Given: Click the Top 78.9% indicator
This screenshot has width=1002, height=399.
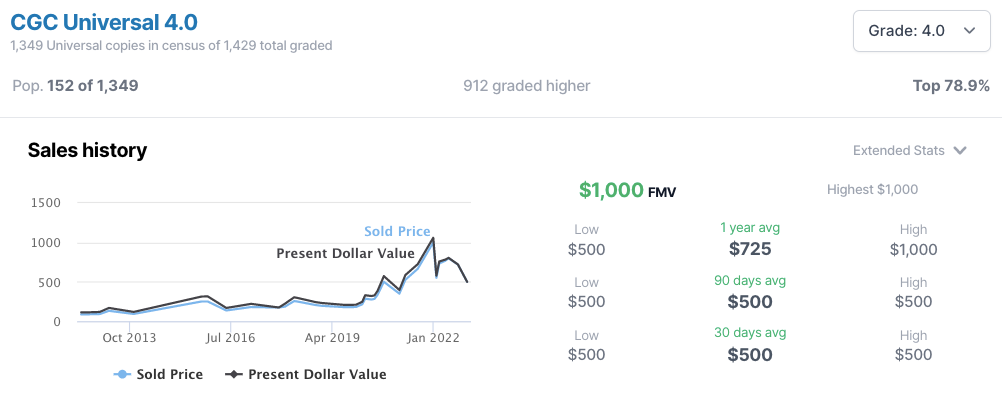Looking at the screenshot, I should 951,86.
